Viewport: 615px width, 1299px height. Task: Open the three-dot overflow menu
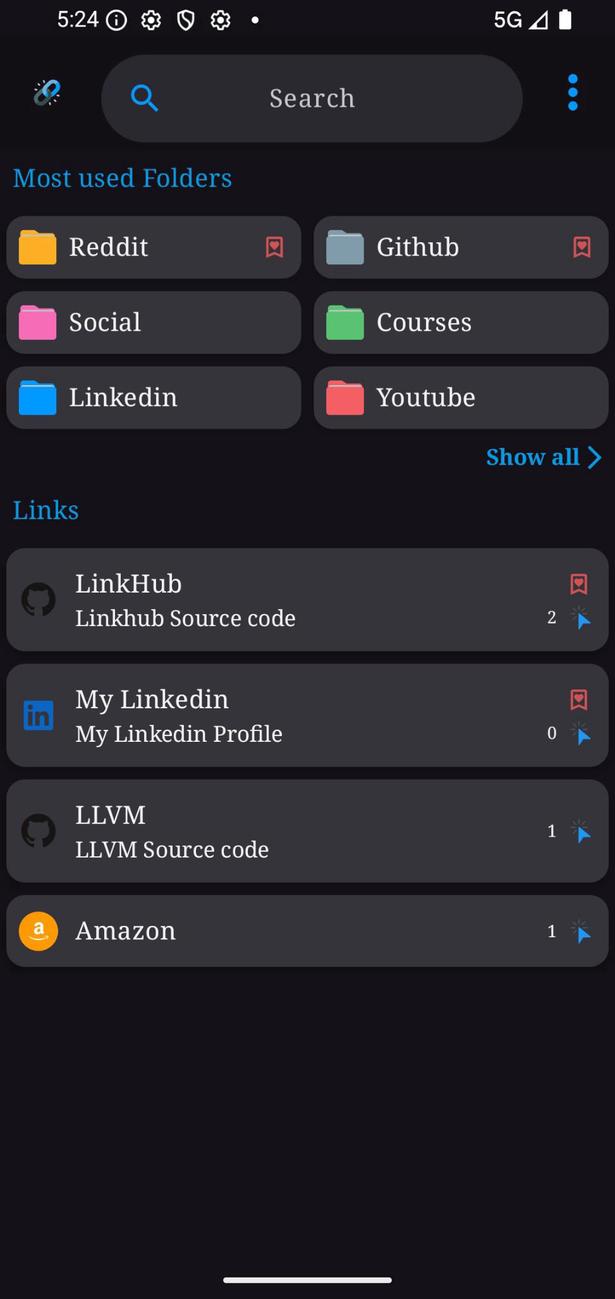(572, 92)
